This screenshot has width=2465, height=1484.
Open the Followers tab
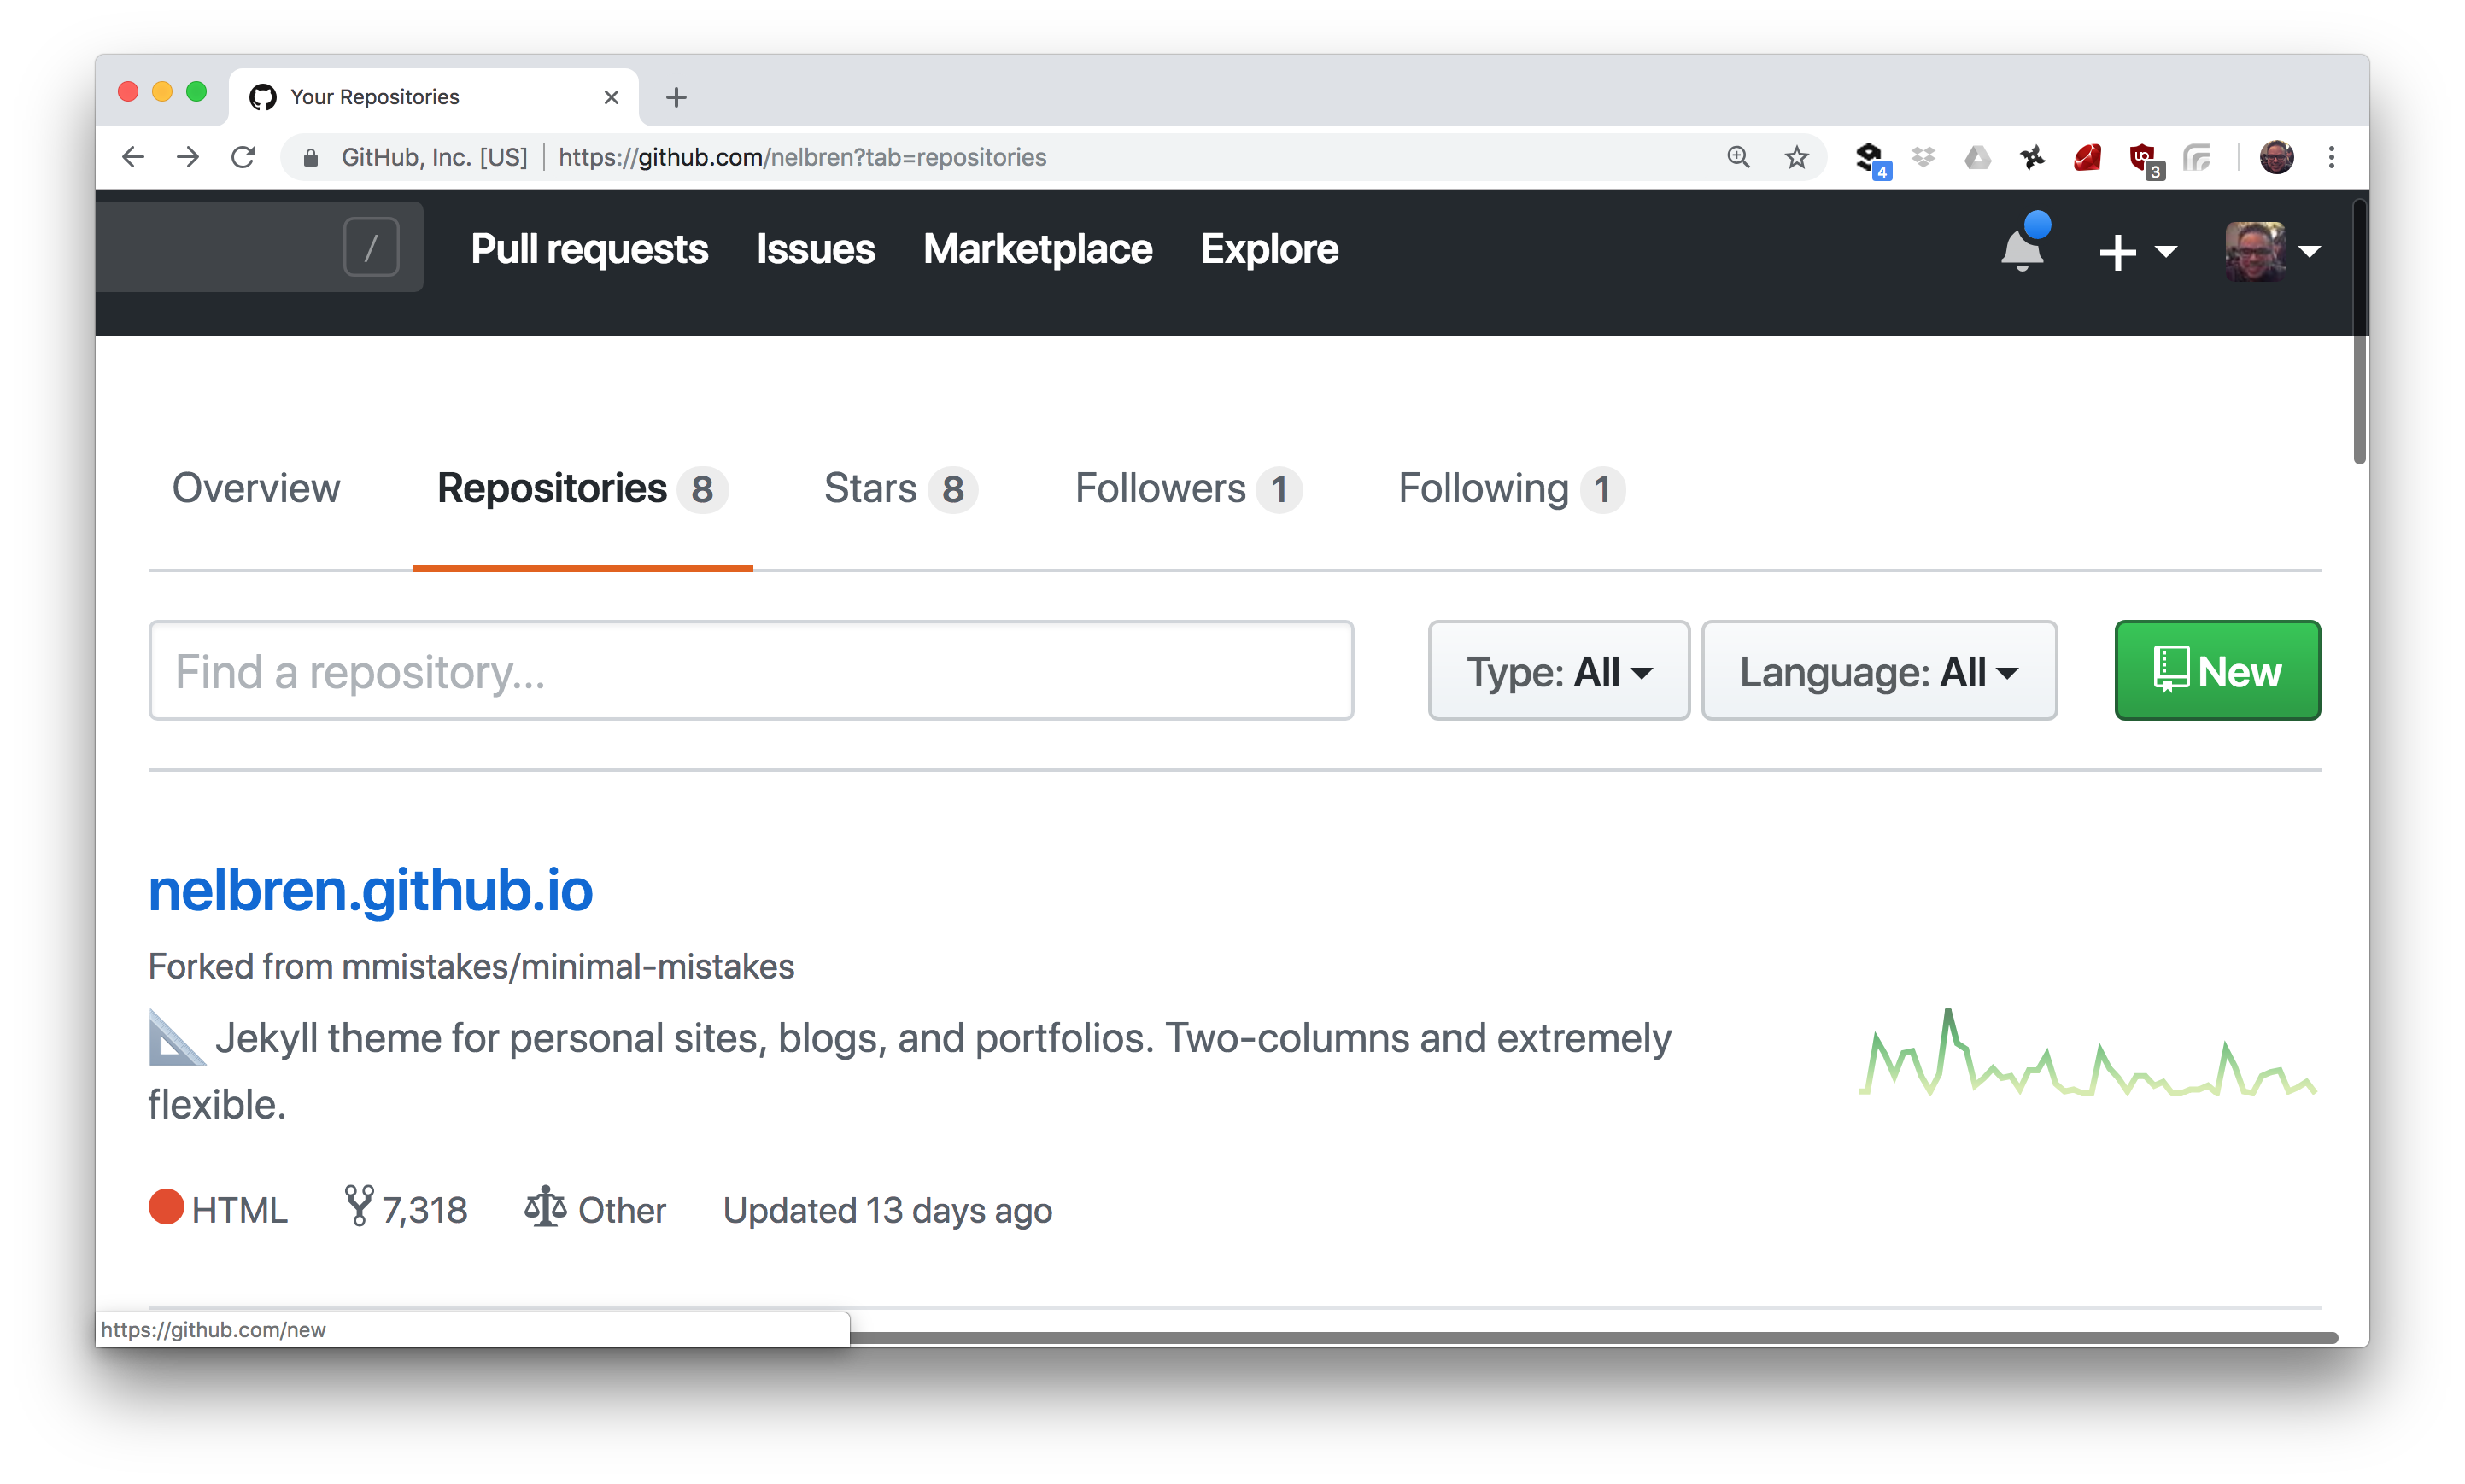point(1187,488)
